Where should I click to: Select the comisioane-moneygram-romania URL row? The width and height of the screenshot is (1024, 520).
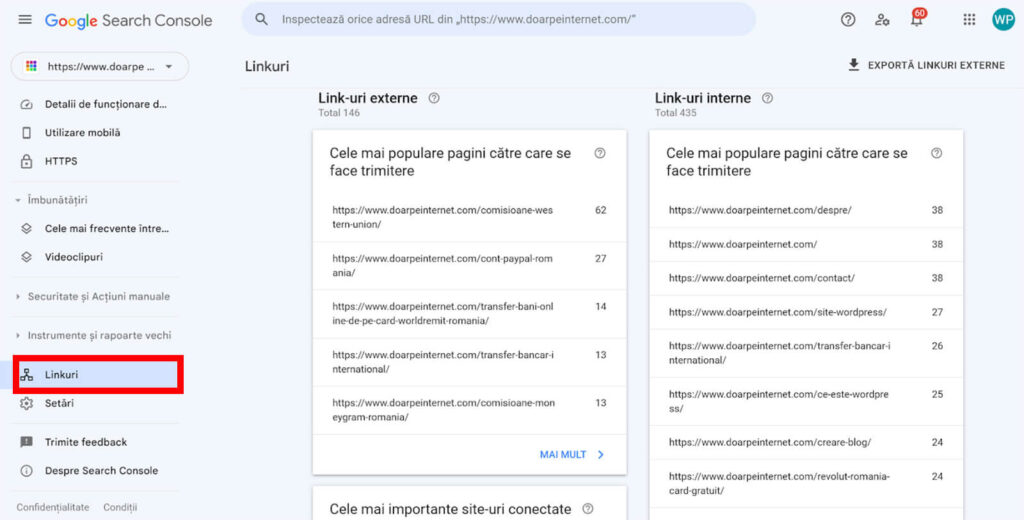(470, 411)
